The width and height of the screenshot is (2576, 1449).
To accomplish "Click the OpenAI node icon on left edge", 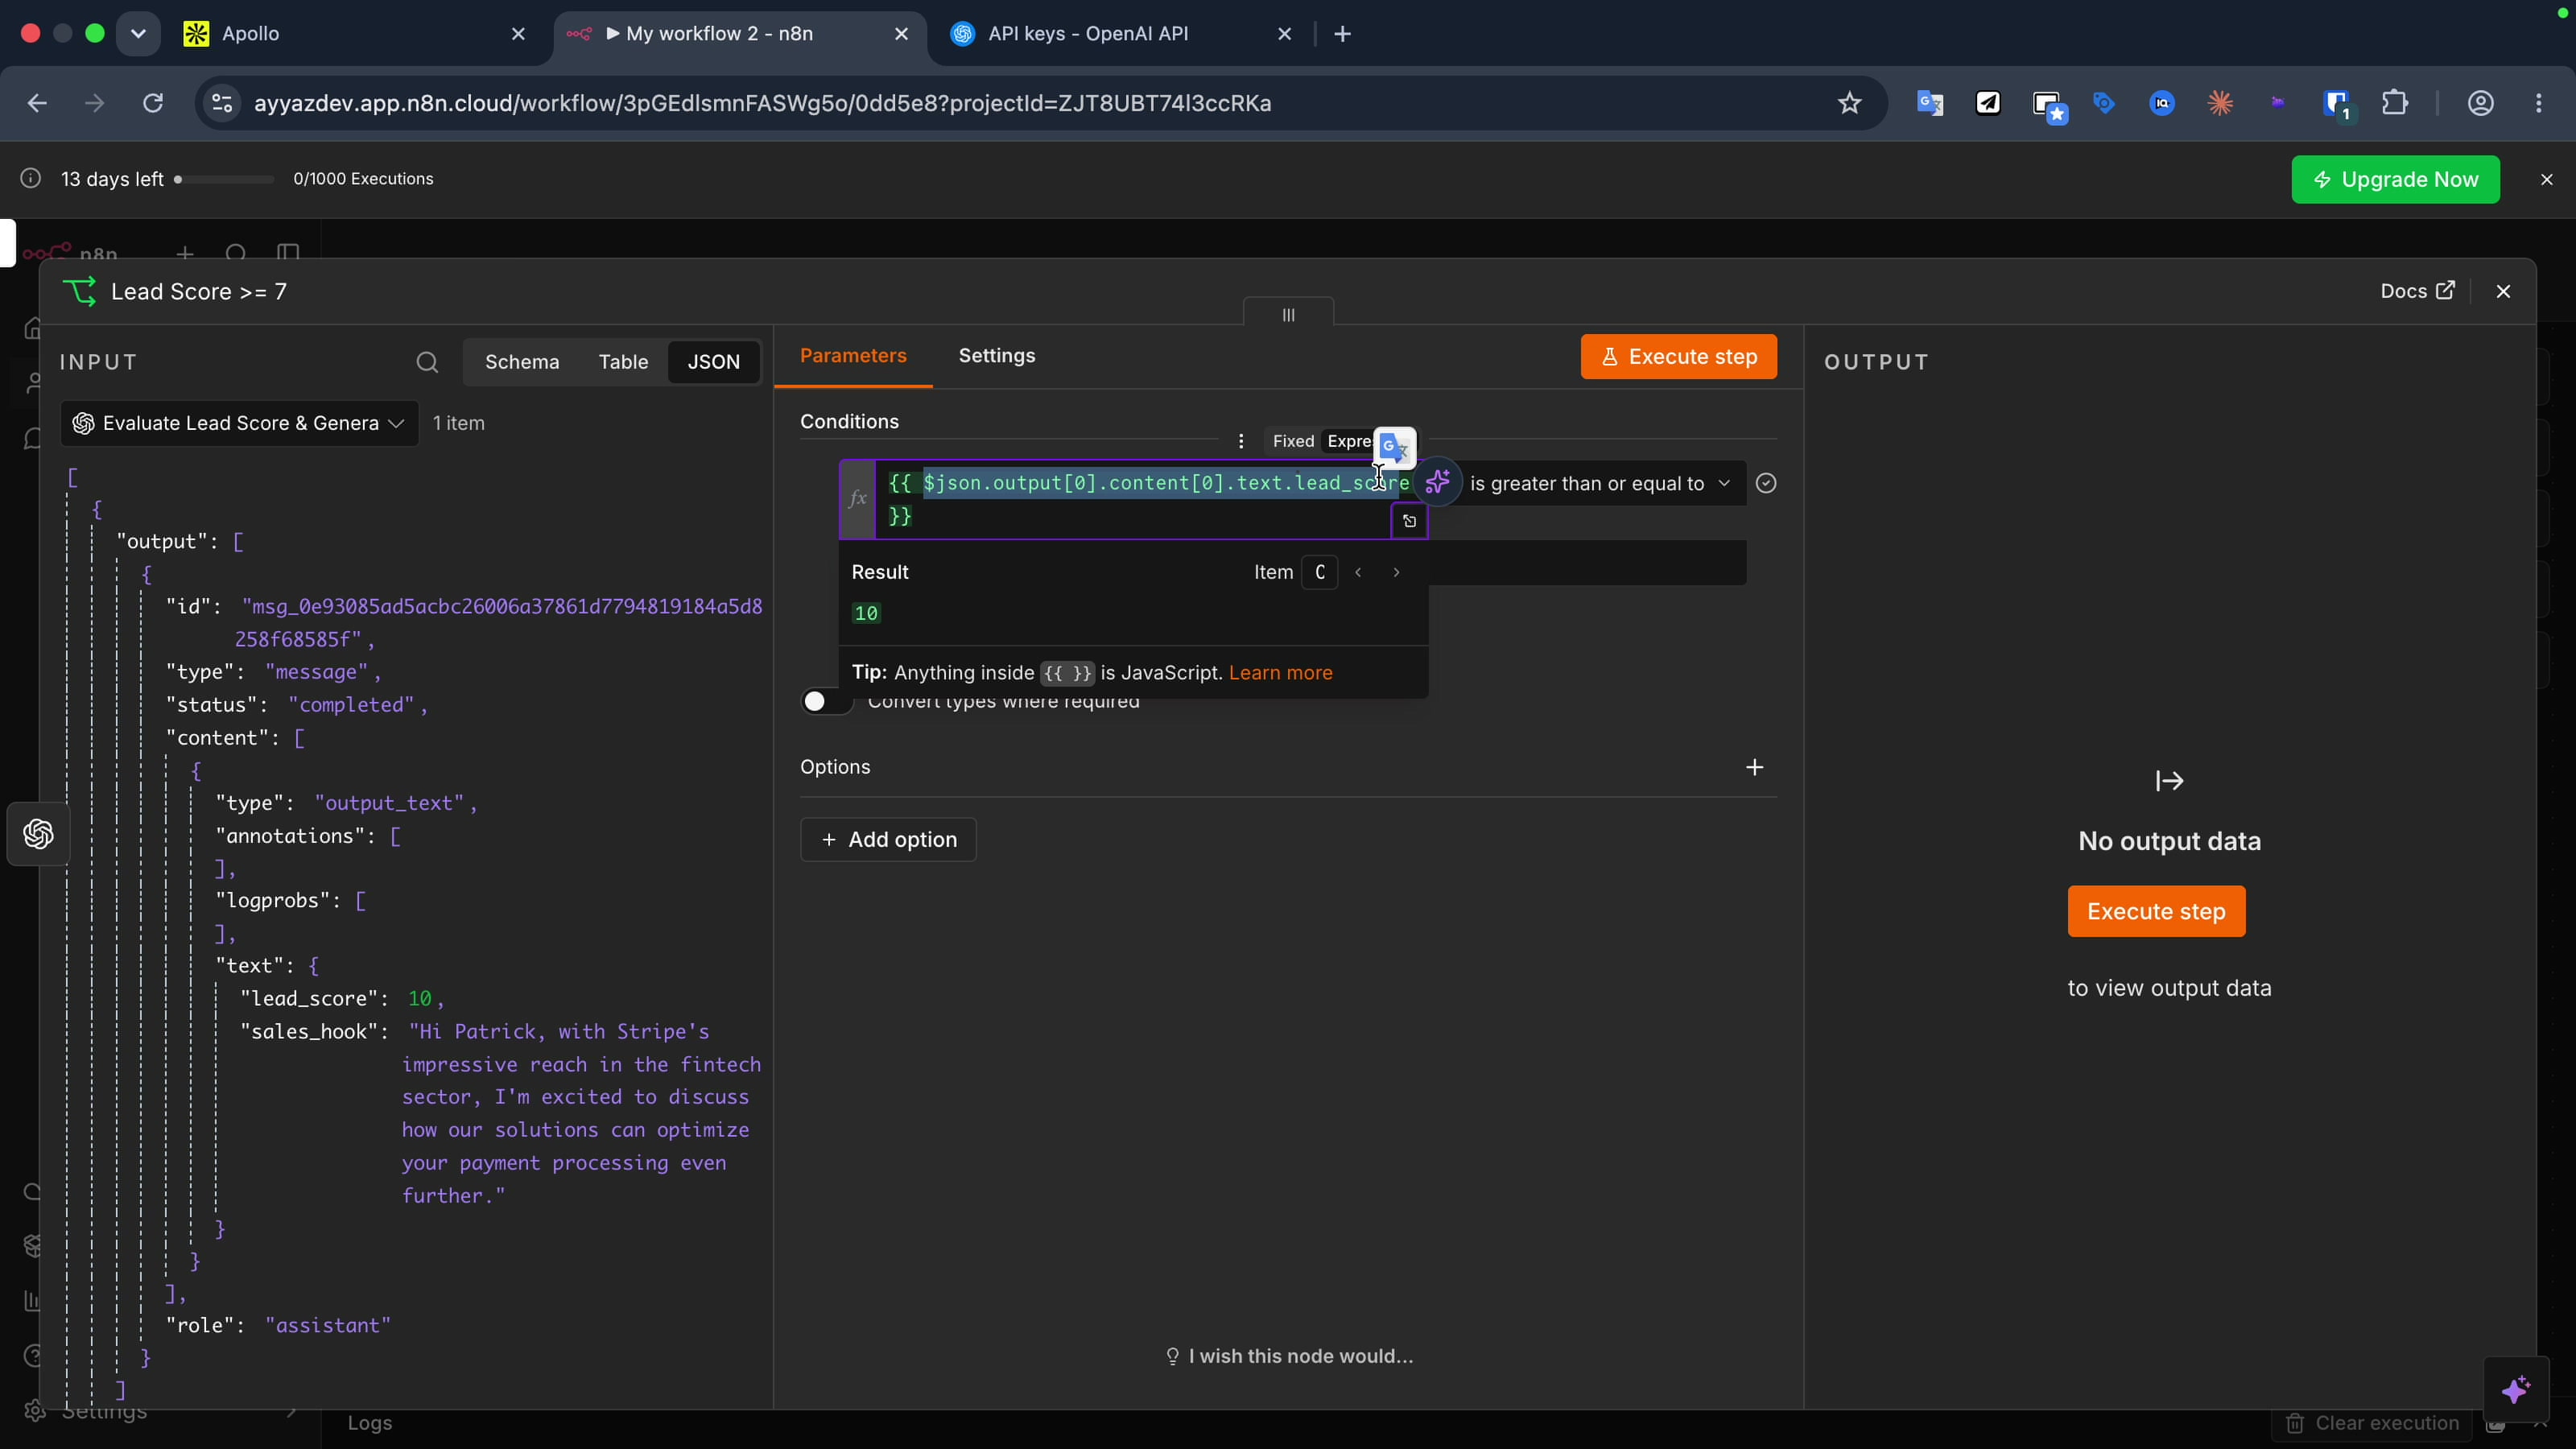I will click(38, 833).
